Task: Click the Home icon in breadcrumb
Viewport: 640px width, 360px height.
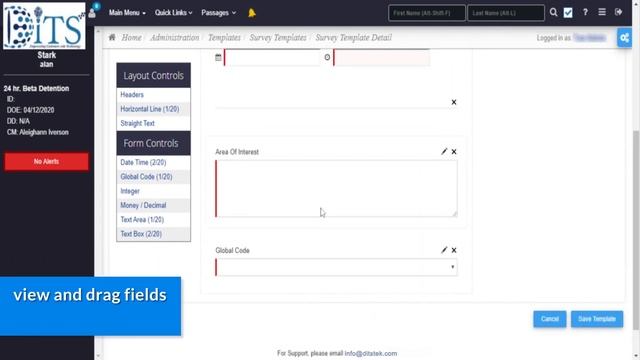Action: click(x=112, y=38)
